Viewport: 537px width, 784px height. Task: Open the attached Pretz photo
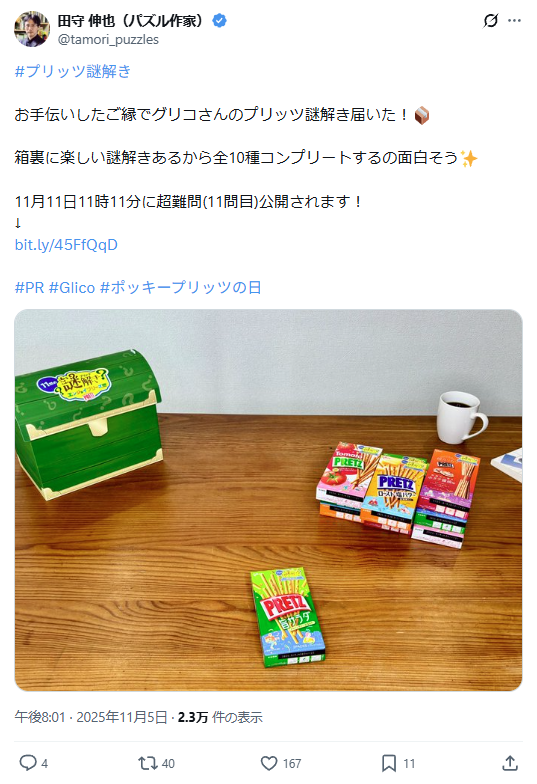click(268, 500)
